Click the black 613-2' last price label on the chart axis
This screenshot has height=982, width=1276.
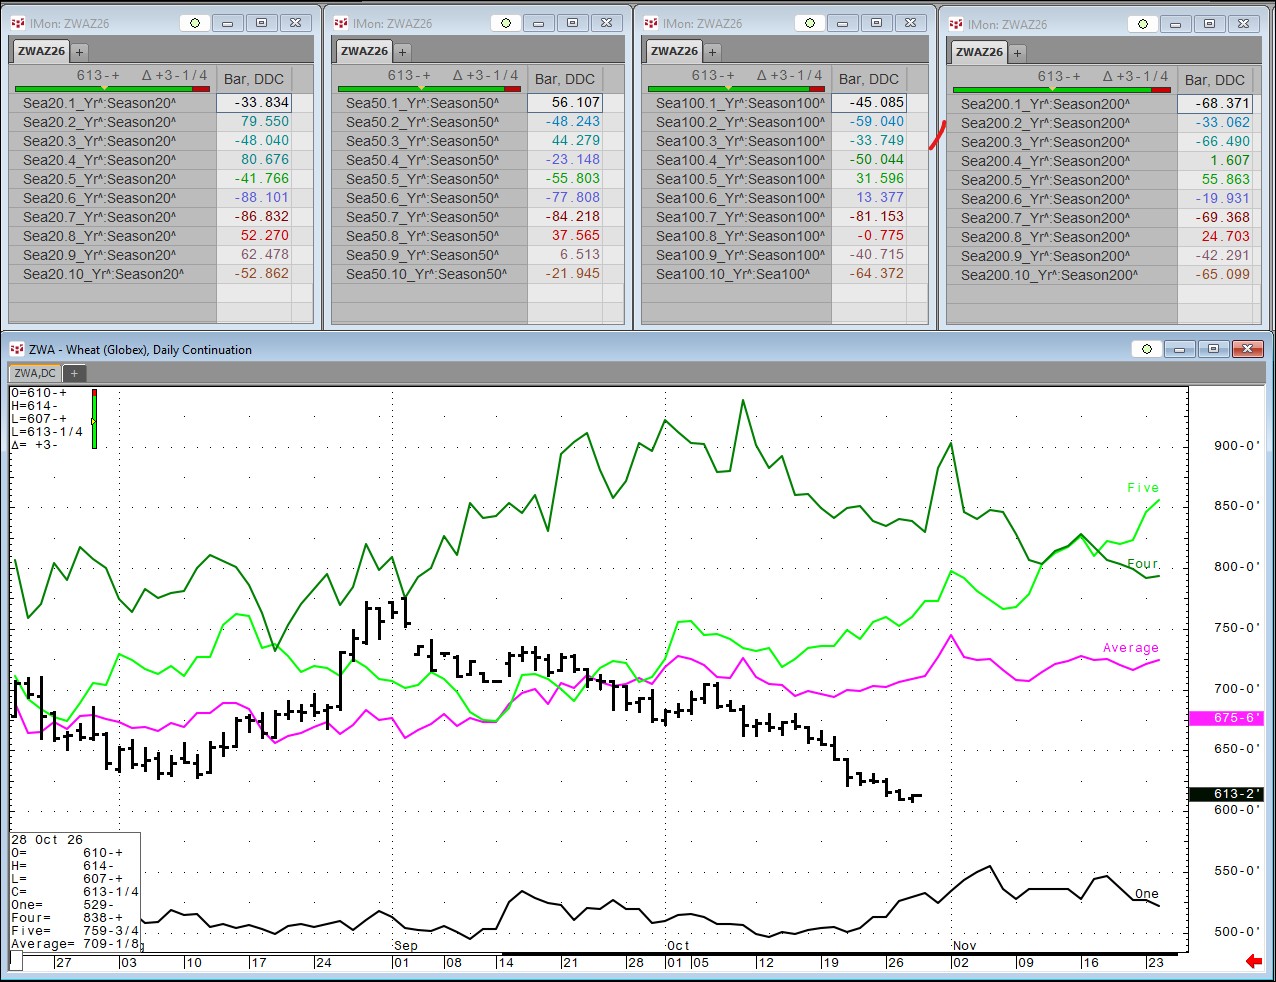click(1226, 794)
